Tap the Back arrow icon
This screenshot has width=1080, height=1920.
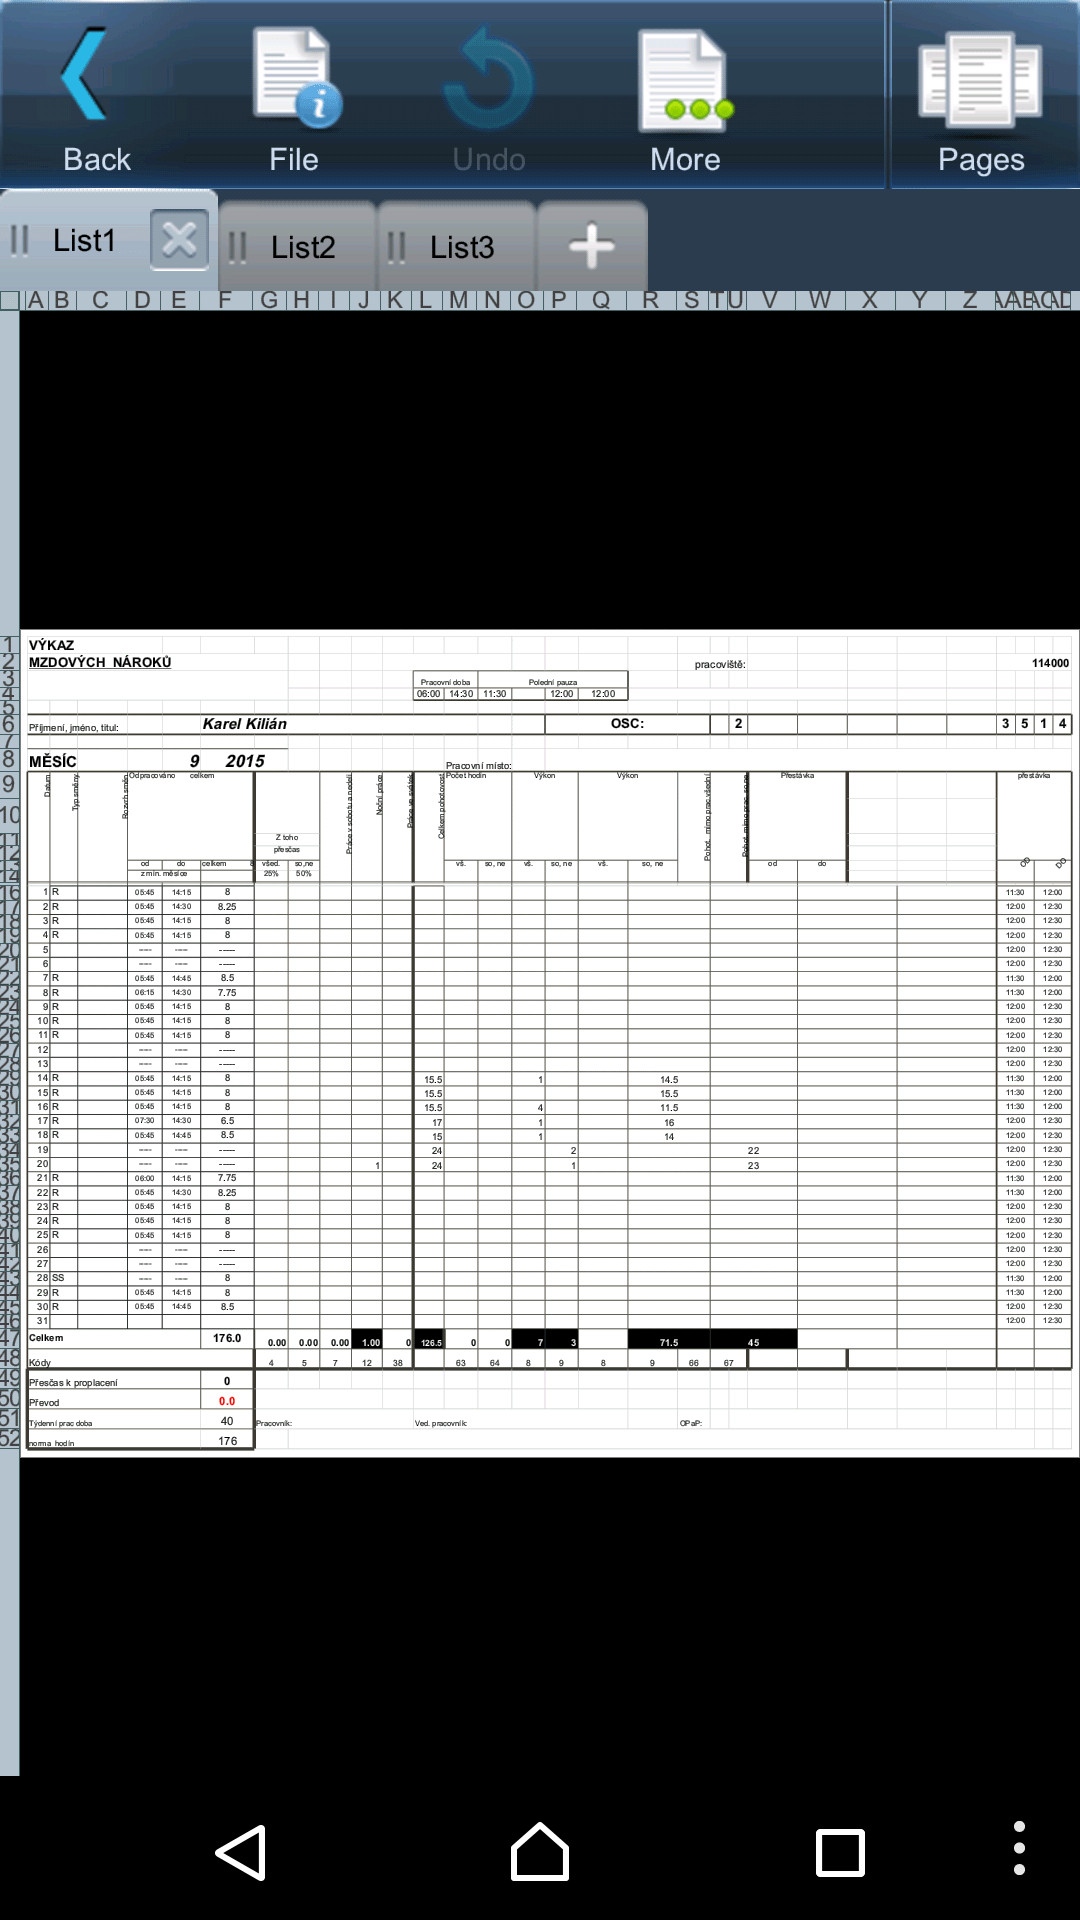point(86,75)
